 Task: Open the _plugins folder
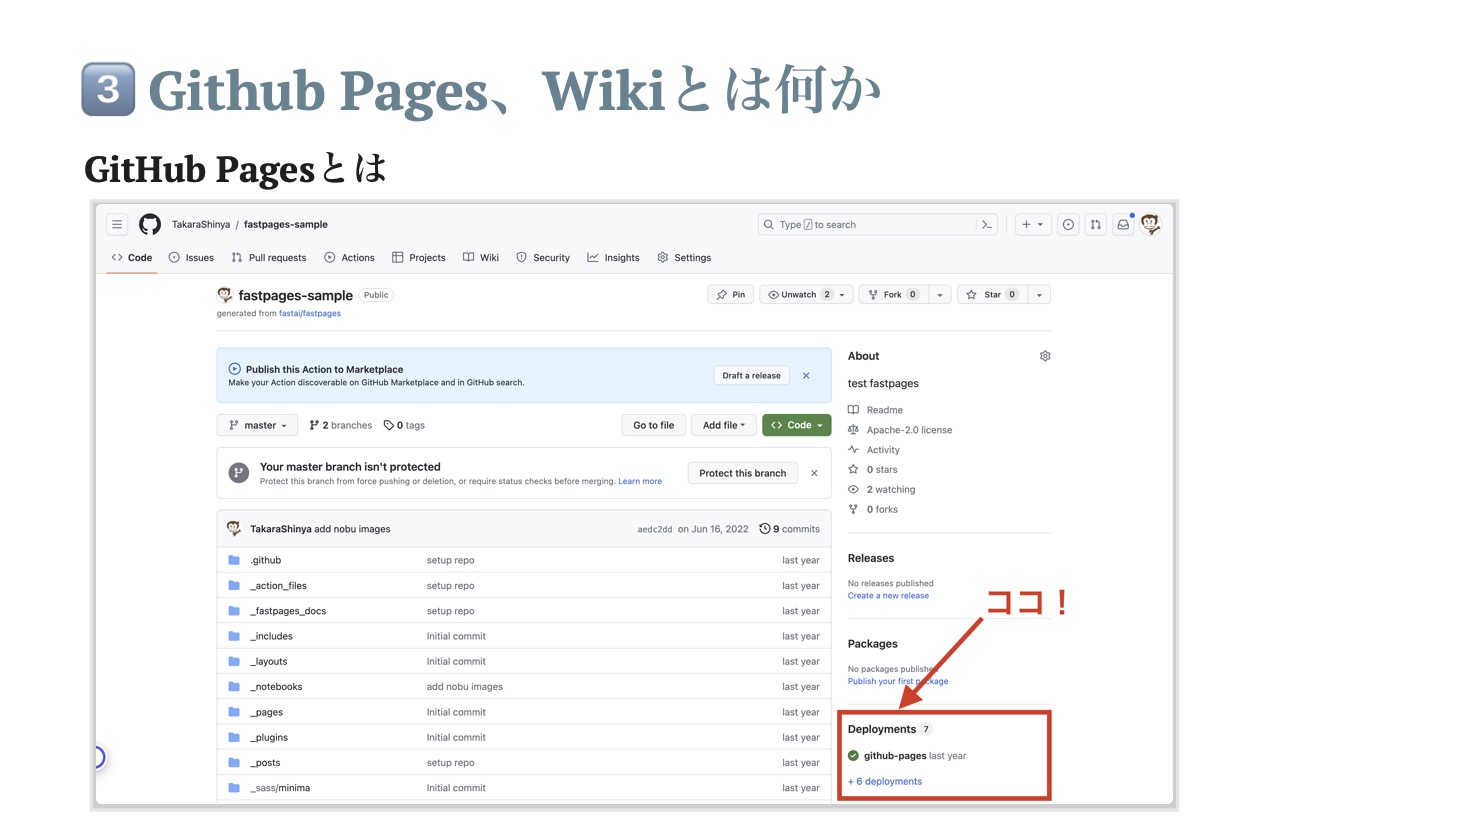coord(269,738)
